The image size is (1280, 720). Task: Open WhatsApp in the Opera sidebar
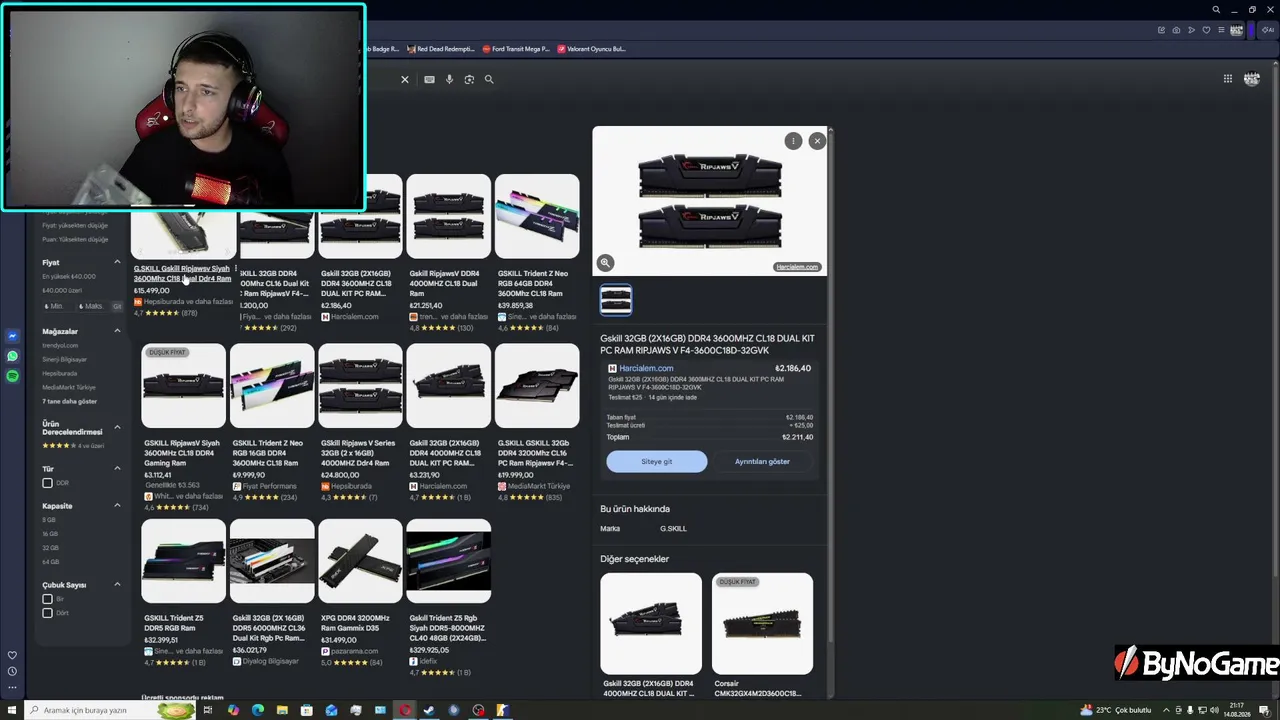coord(12,356)
